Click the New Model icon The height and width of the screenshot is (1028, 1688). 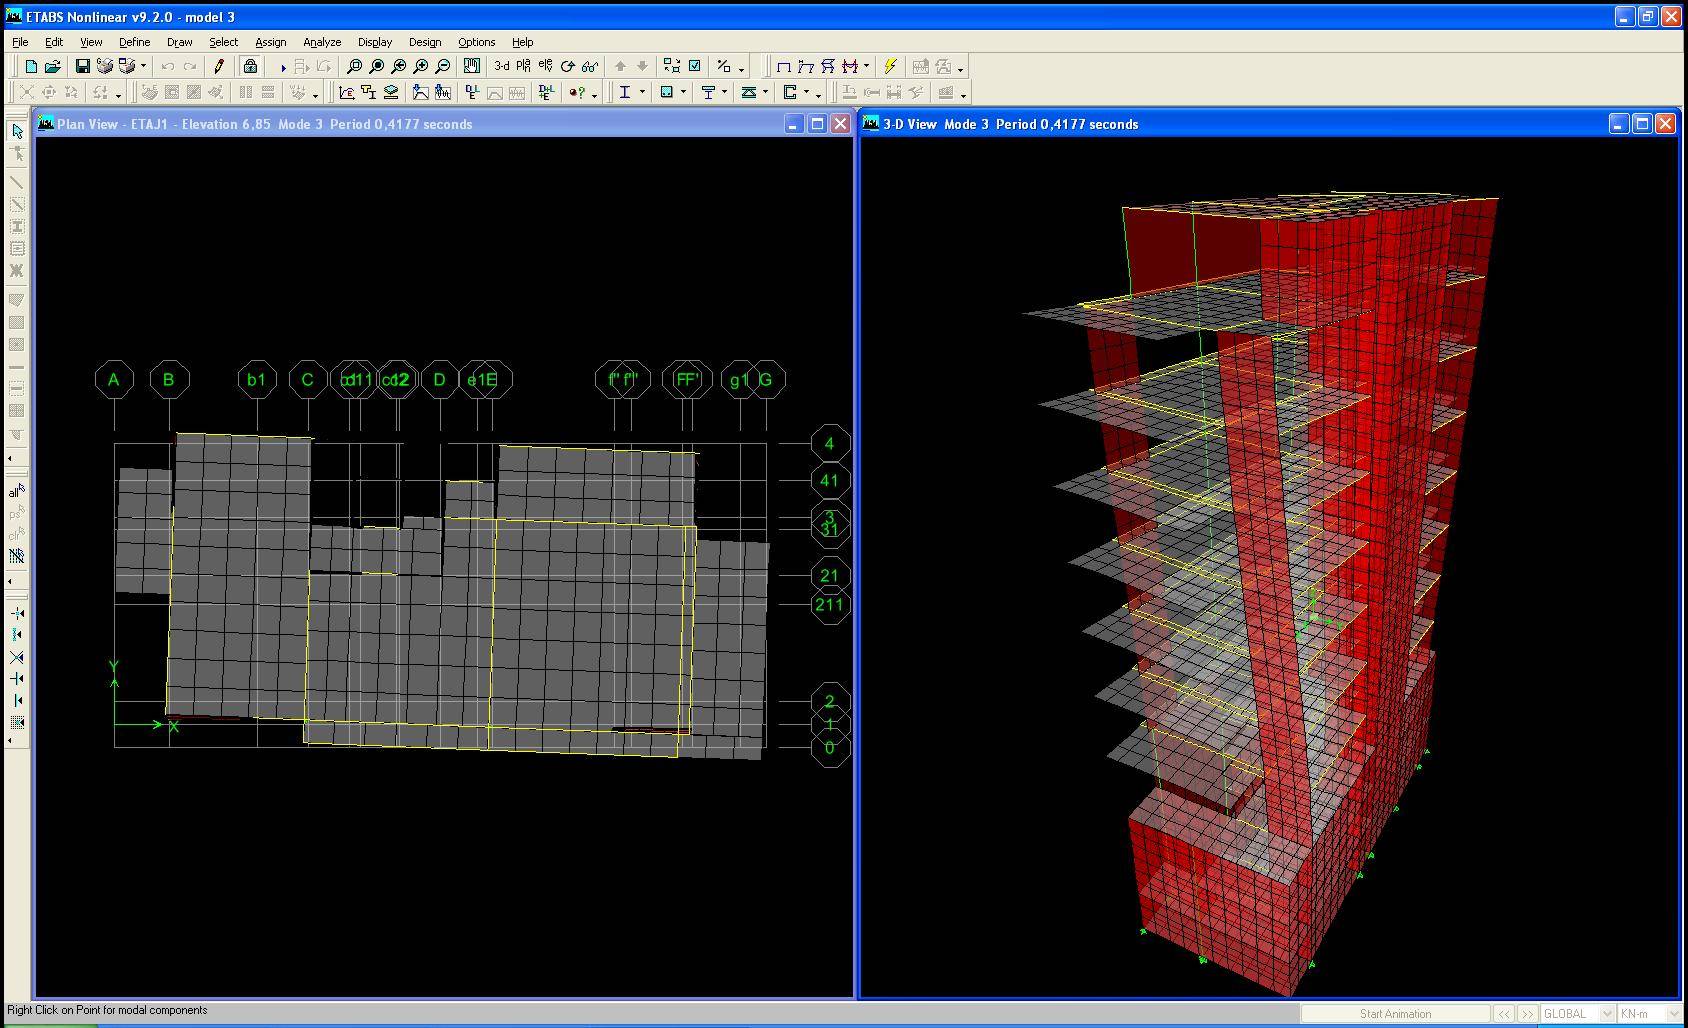point(31,67)
